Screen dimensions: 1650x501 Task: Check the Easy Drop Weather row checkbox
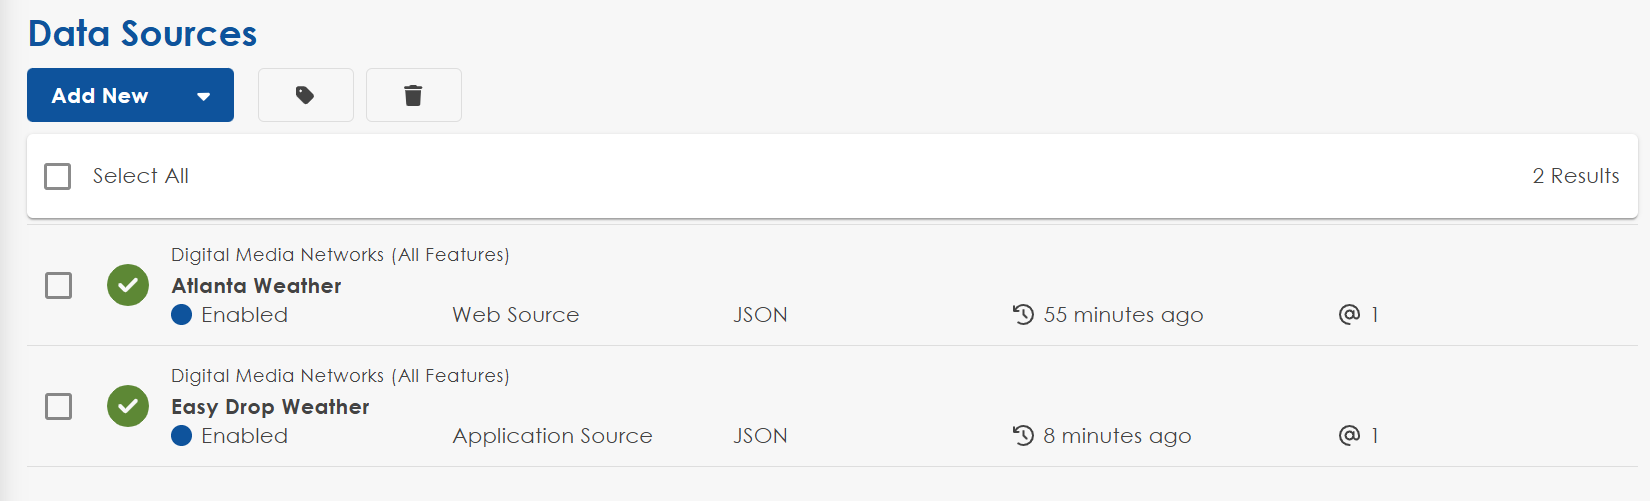click(59, 407)
